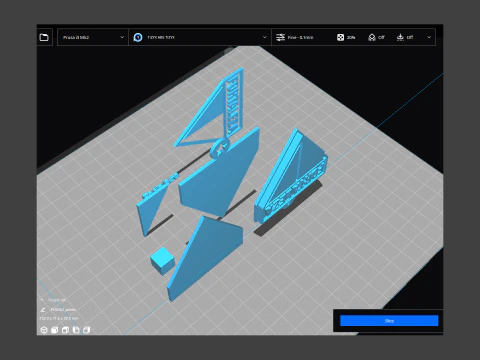Switch to front view cube icon
The width and height of the screenshot is (480, 360).
coord(55,330)
